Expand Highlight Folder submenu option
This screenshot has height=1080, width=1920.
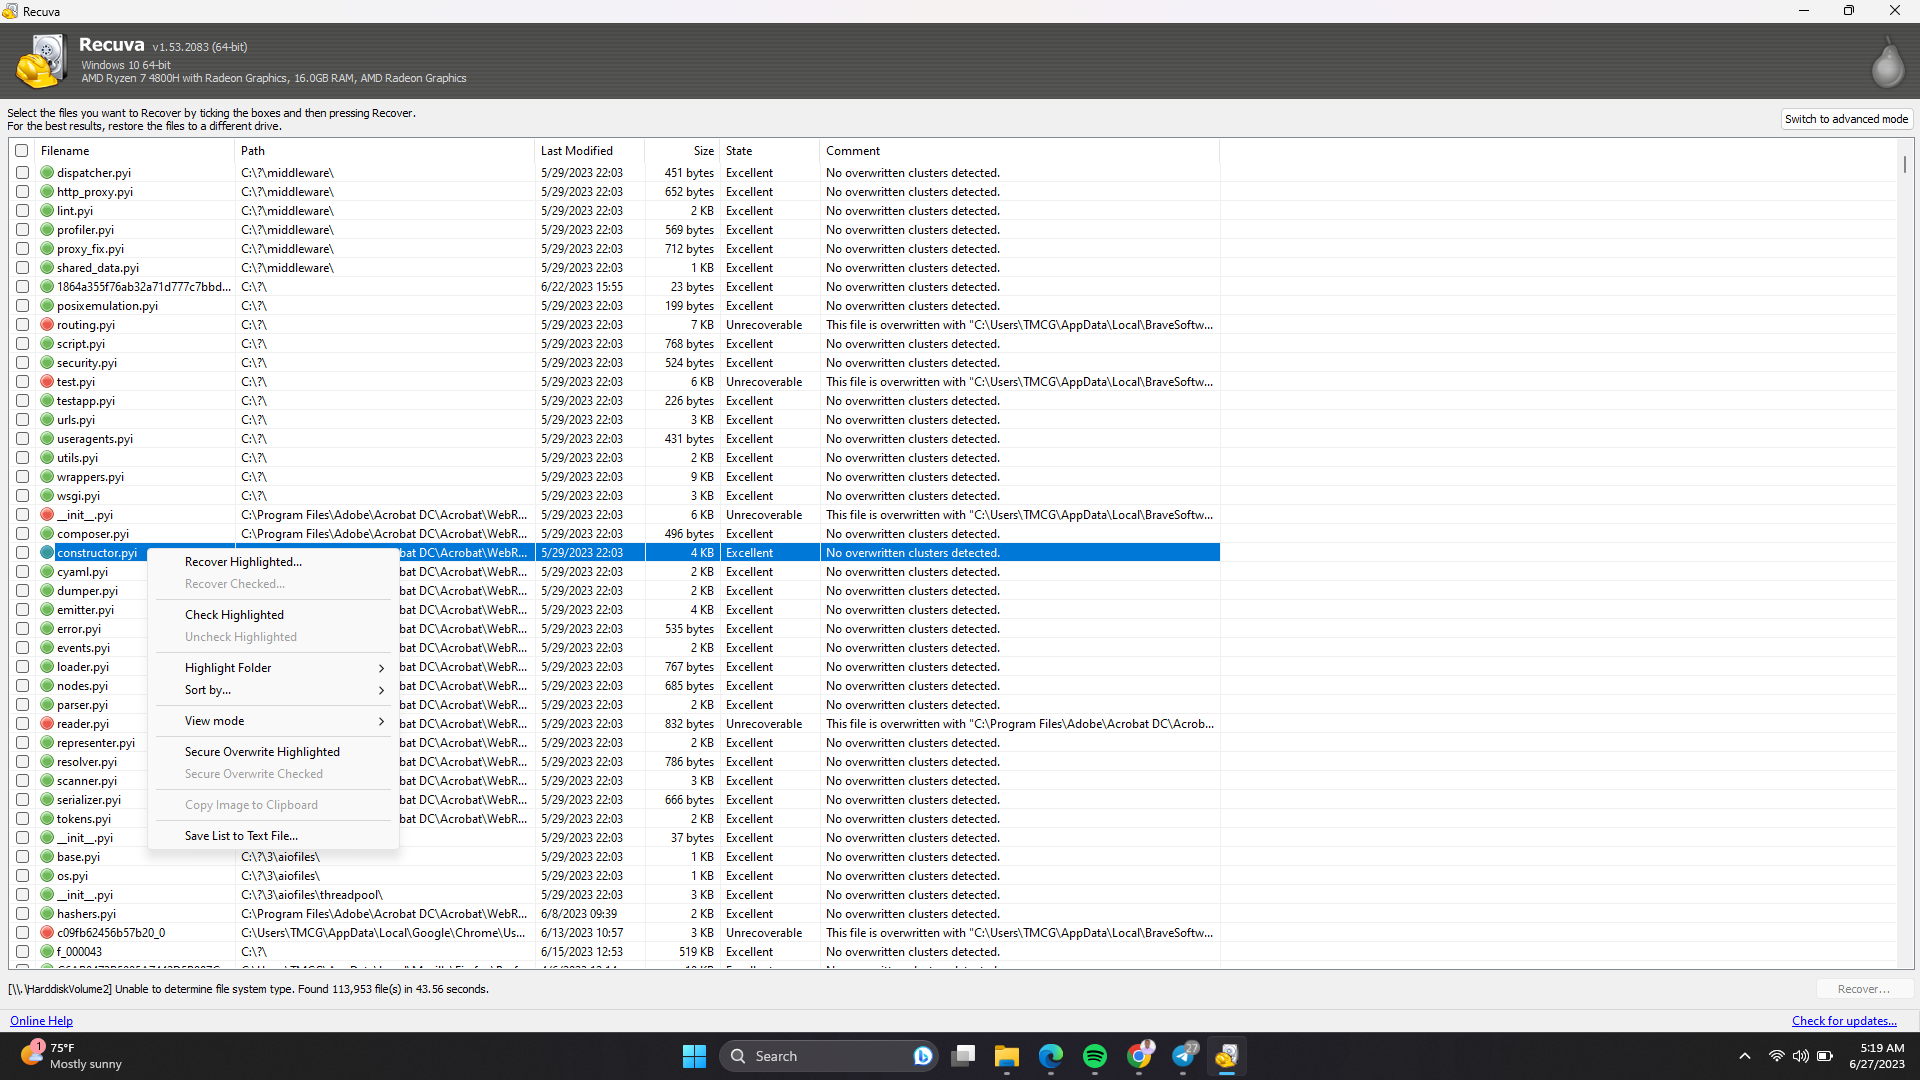tap(381, 667)
